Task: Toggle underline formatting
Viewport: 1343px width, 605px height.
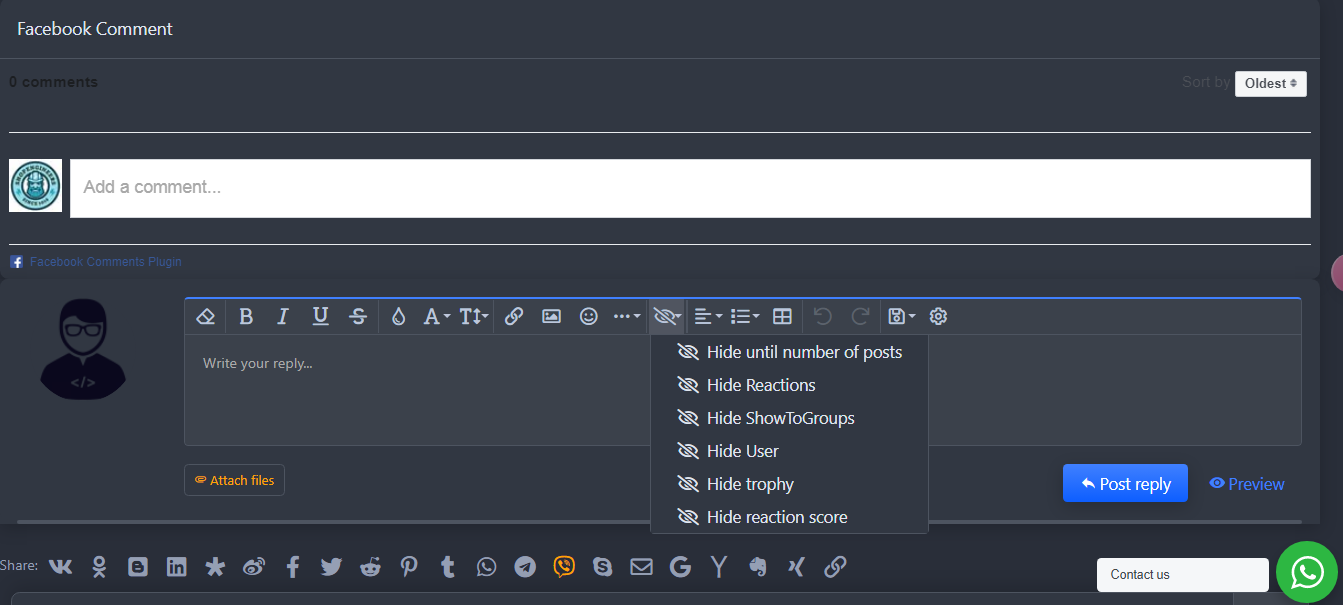Action: coord(320,316)
